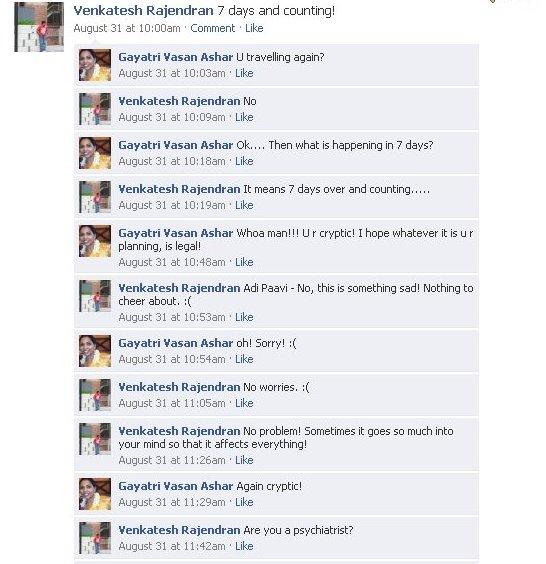Viewport: 546px width, 564px height.
Task: Like the 'Are you a psychiatrist?' comment
Action: click(x=244, y=546)
